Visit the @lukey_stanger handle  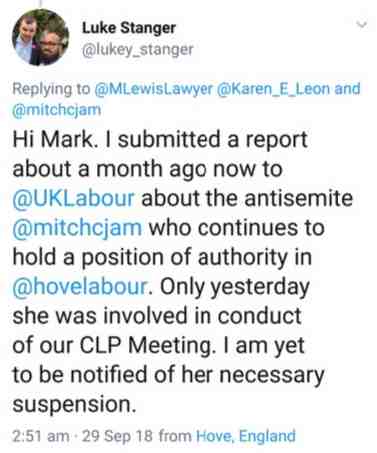[137, 50]
